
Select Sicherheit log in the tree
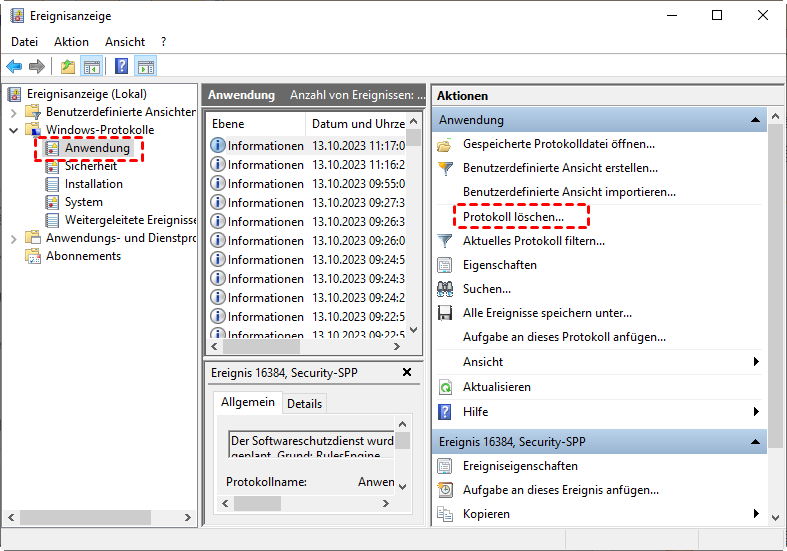(90, 166)
